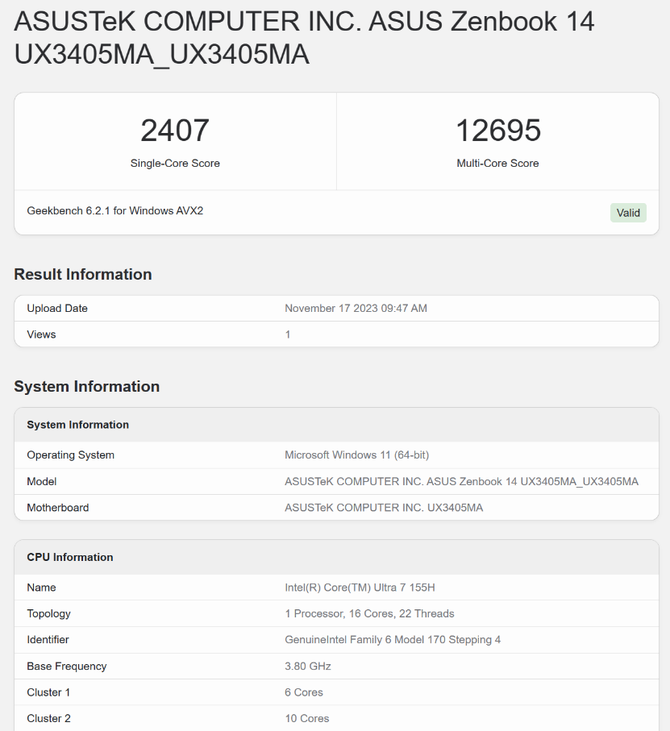The image size is (670, 731).
Task: Click the Upload Date label
Action: point(57,308)
